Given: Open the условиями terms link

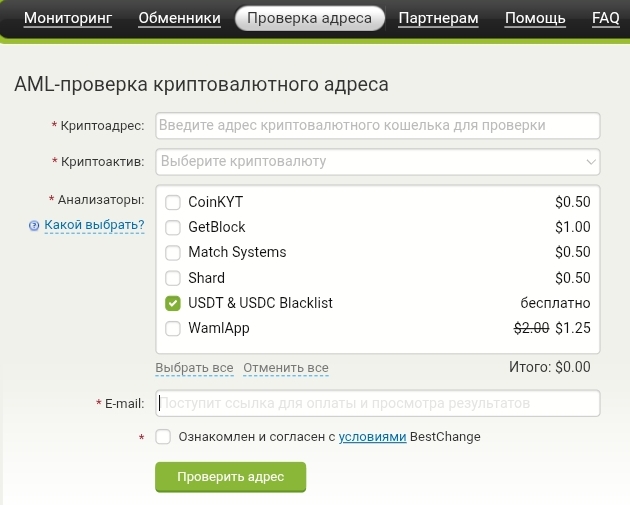Looking at the screenshot, I should coord(372,437).
